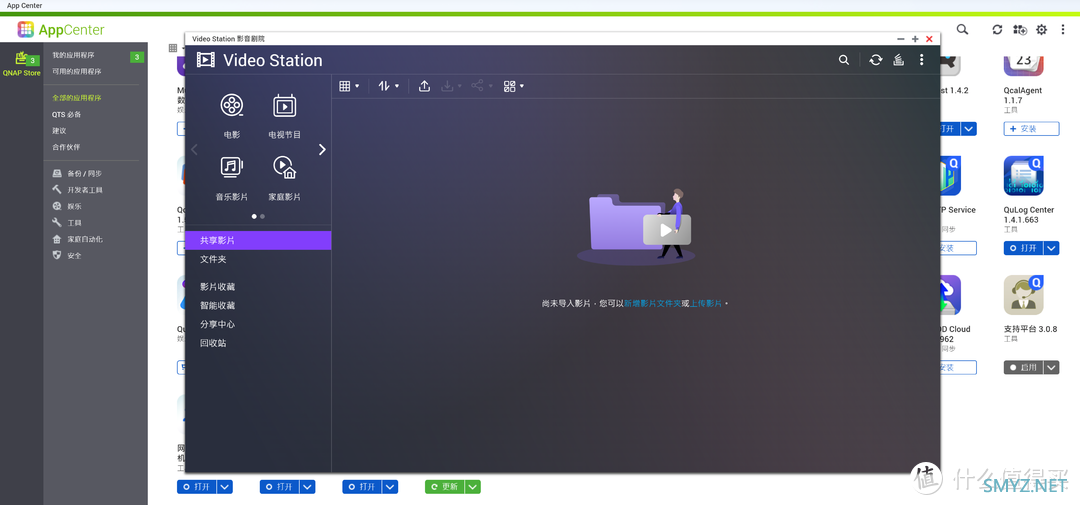Click the 上传影片 link

[706, 303]
